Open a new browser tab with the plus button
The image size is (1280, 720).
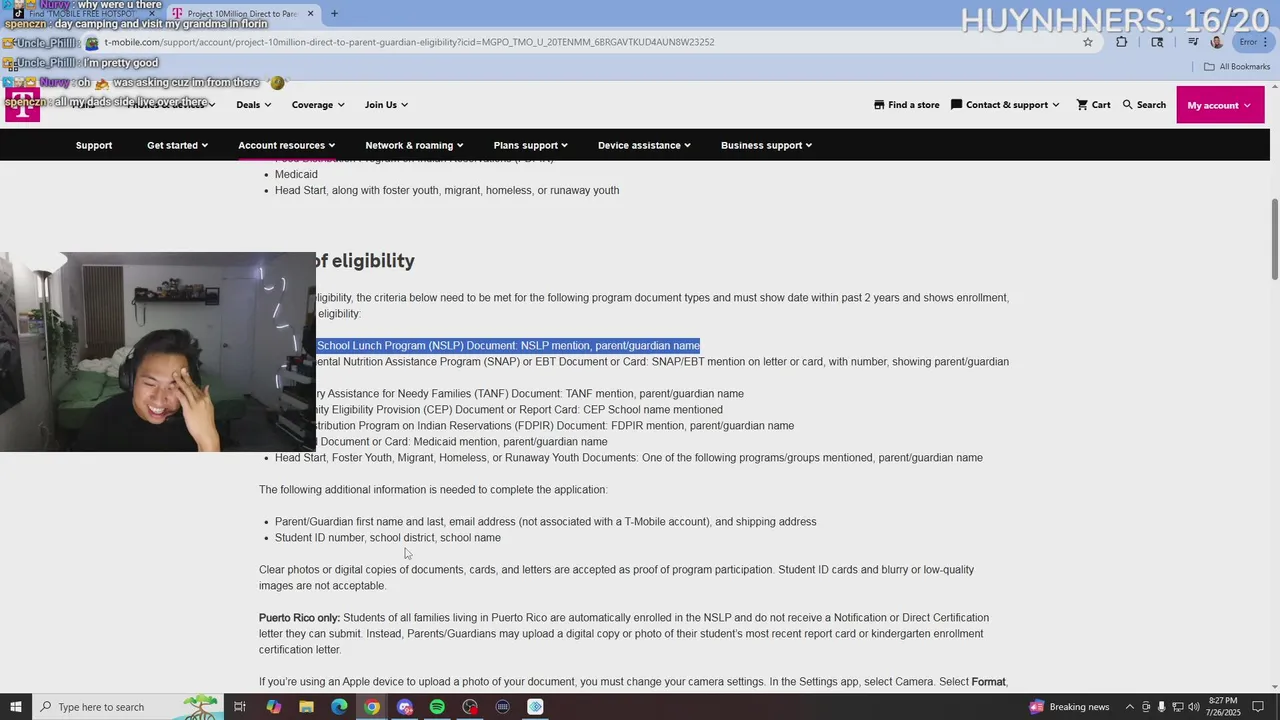(334, 14)
